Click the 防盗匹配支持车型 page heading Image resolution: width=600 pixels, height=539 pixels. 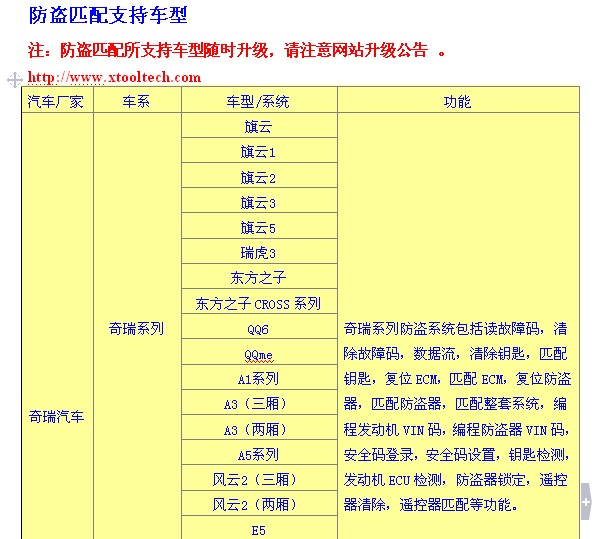(x=108, y=16)
